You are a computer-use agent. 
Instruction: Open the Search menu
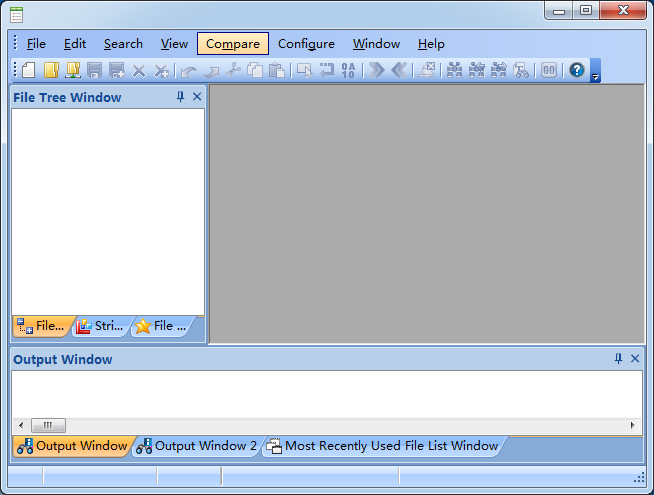point(123,44)
